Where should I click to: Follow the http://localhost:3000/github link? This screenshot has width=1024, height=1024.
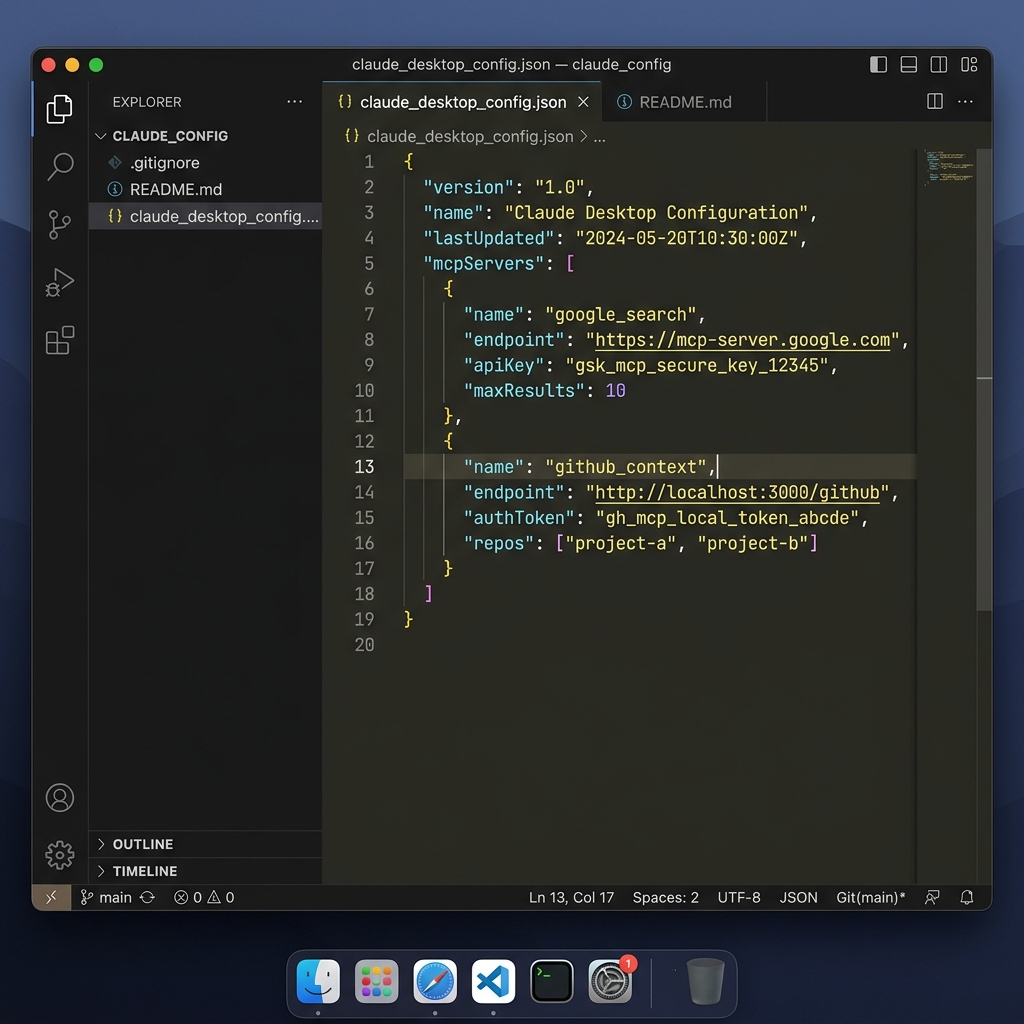(737, 492)
